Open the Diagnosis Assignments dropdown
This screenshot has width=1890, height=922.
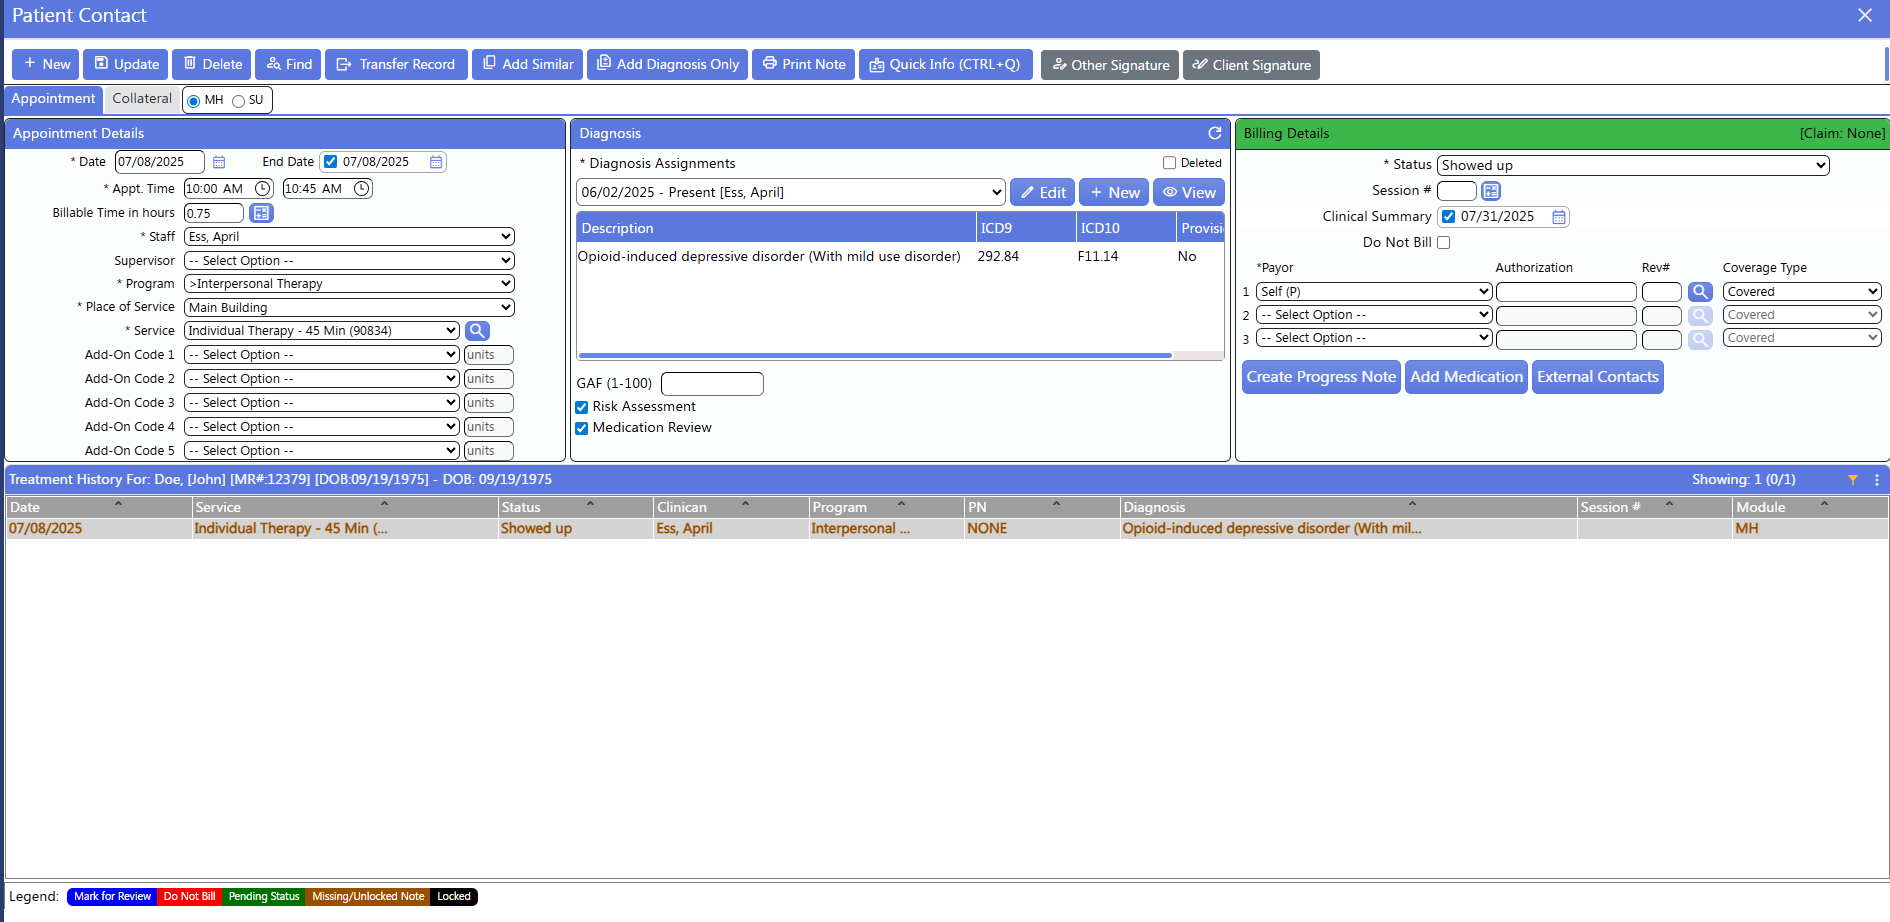(x=790, y=192)
